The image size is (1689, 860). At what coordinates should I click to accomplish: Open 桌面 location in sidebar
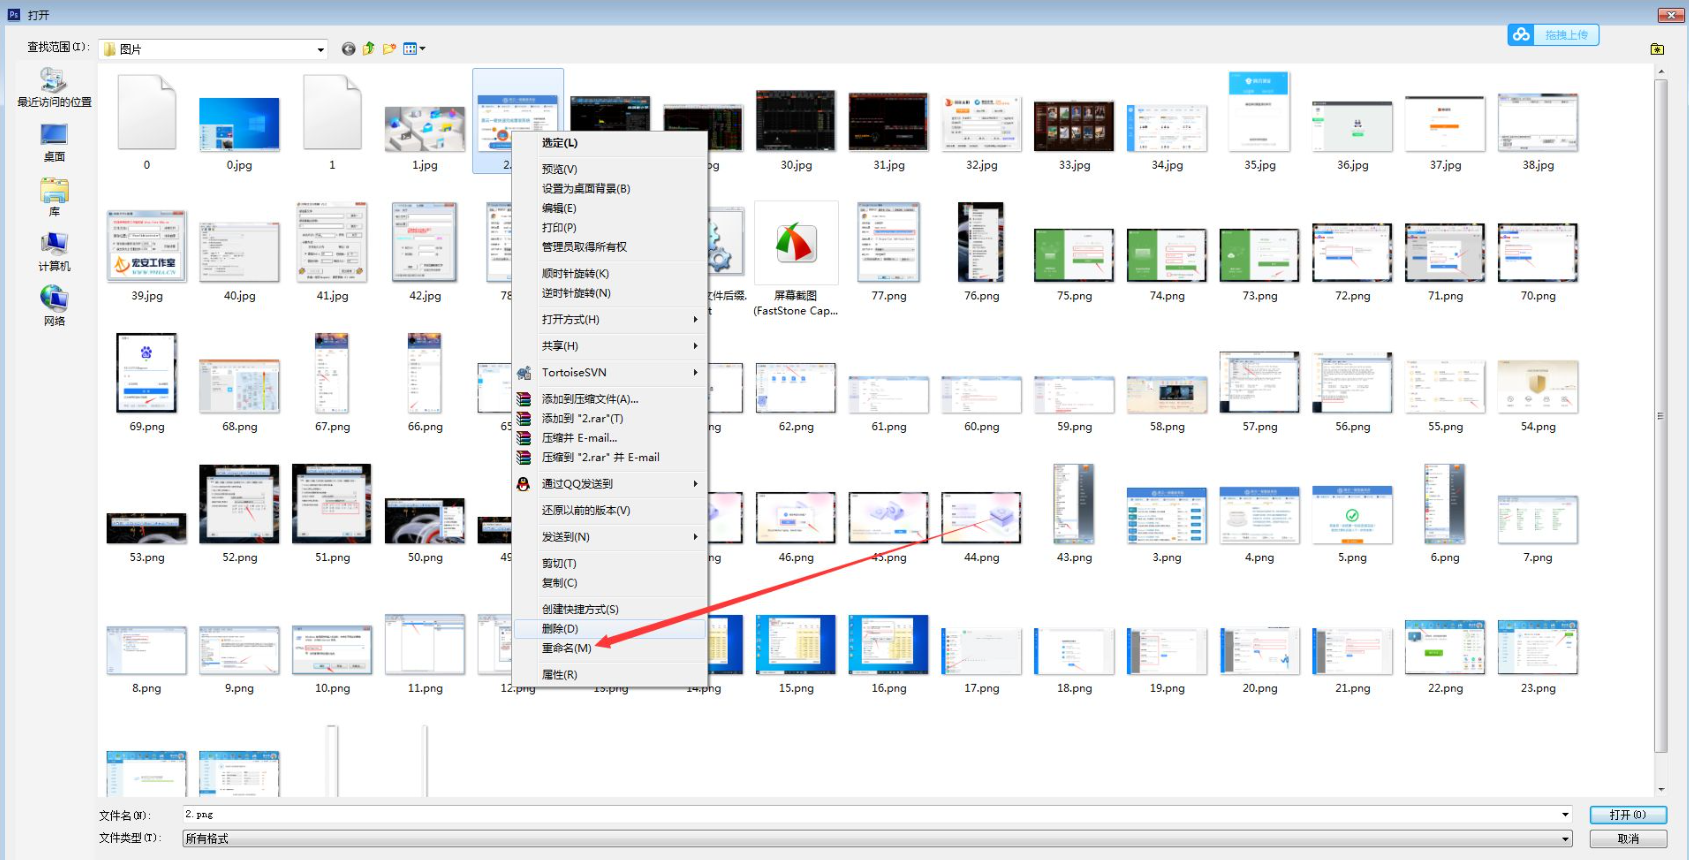tap(54, 142)
